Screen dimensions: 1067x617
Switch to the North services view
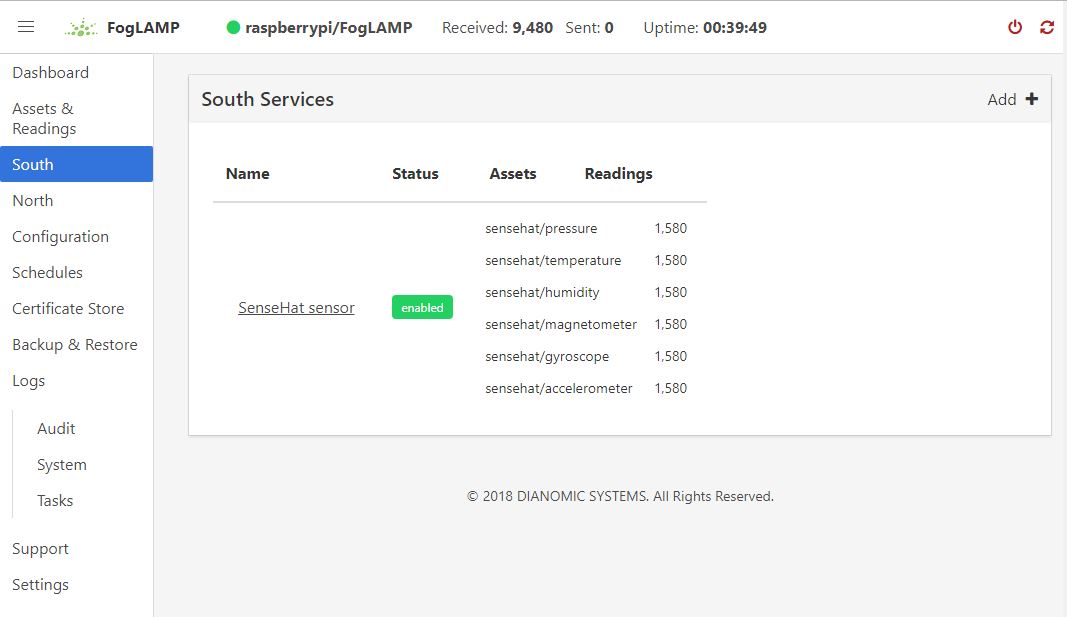tap(32, 200)
